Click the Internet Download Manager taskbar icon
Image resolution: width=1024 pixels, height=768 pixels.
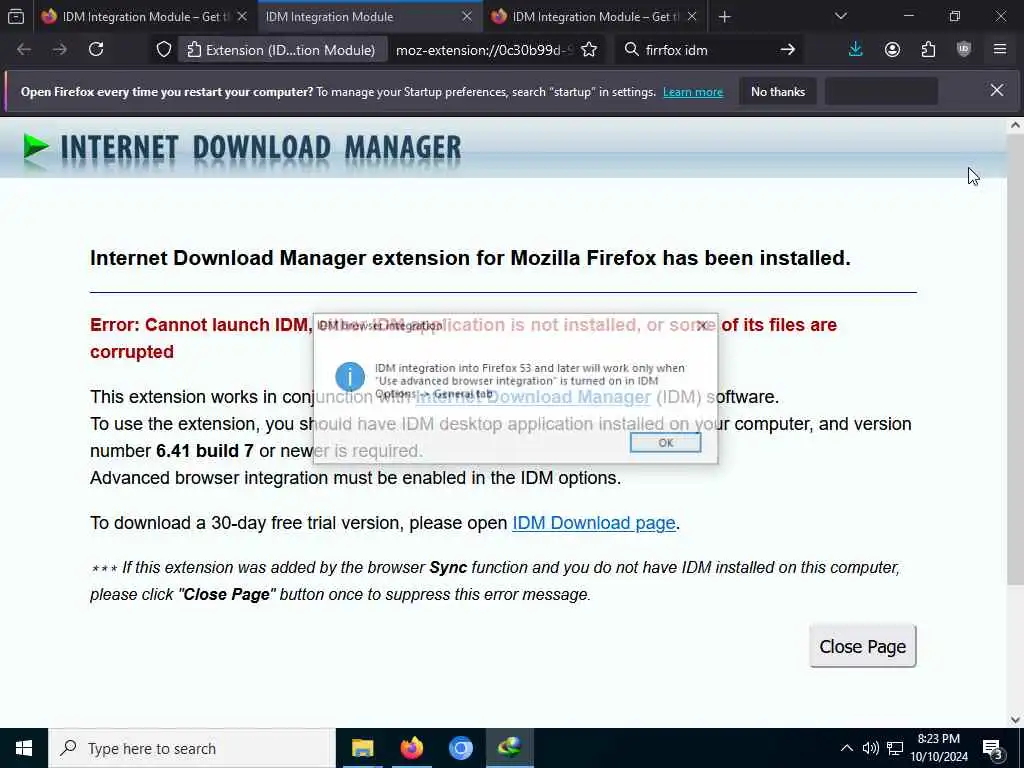pos(509,748)
